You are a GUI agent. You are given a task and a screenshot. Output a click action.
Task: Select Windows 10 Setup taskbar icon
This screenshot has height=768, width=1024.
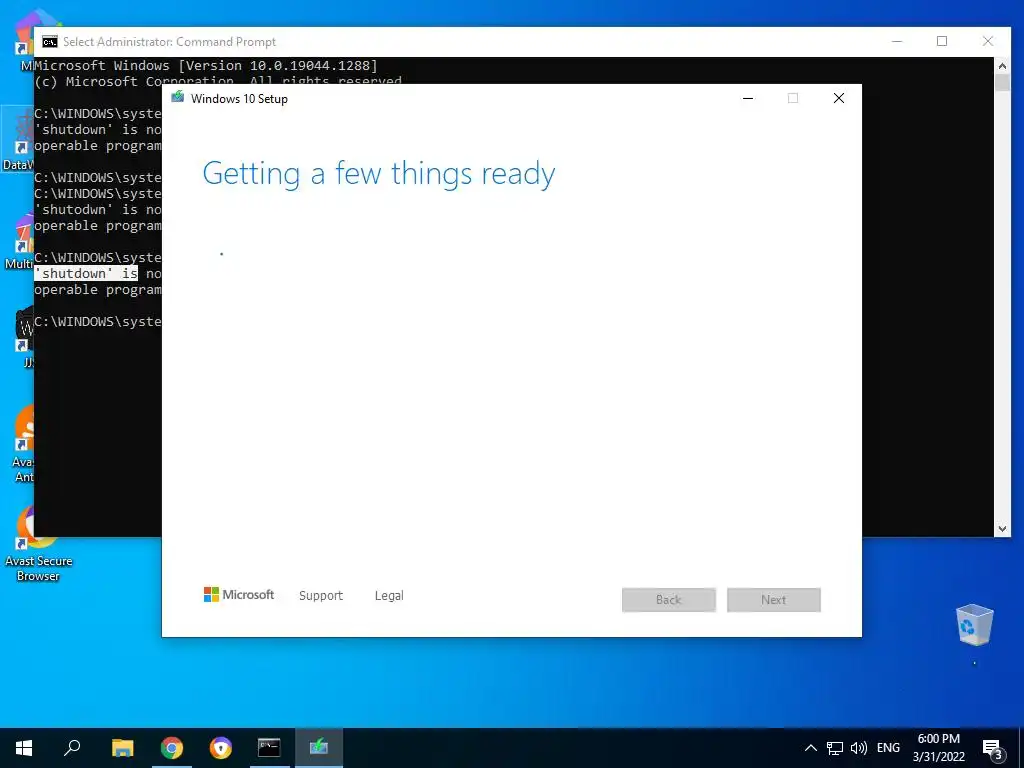319,748
